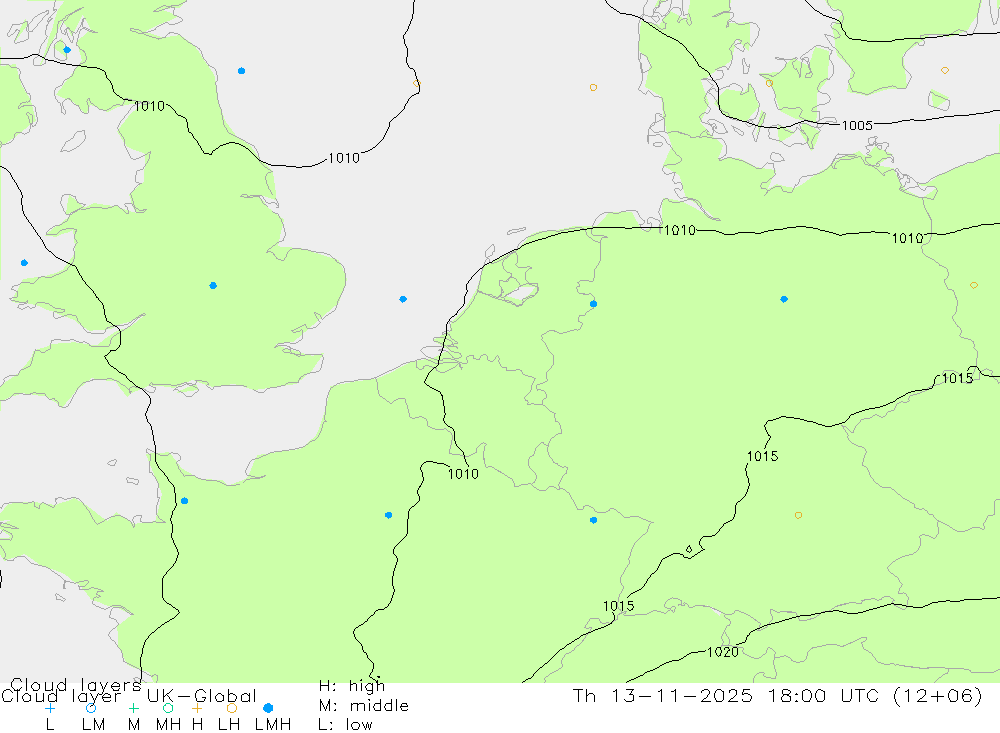This screenshot has width=1000, height=733.
Task: Click the 'L: low' legend text
Action: click(346, 725)
